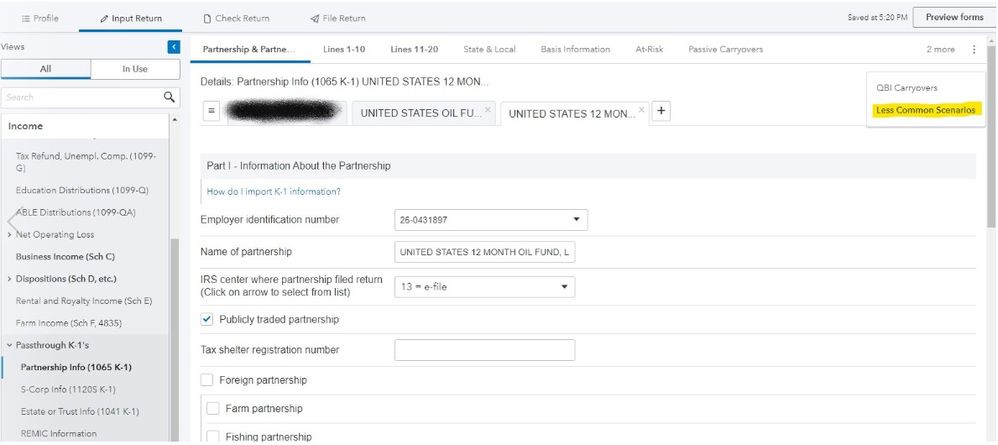Open 'How do I import K-1 information?' link

click(x=273, y=191)
